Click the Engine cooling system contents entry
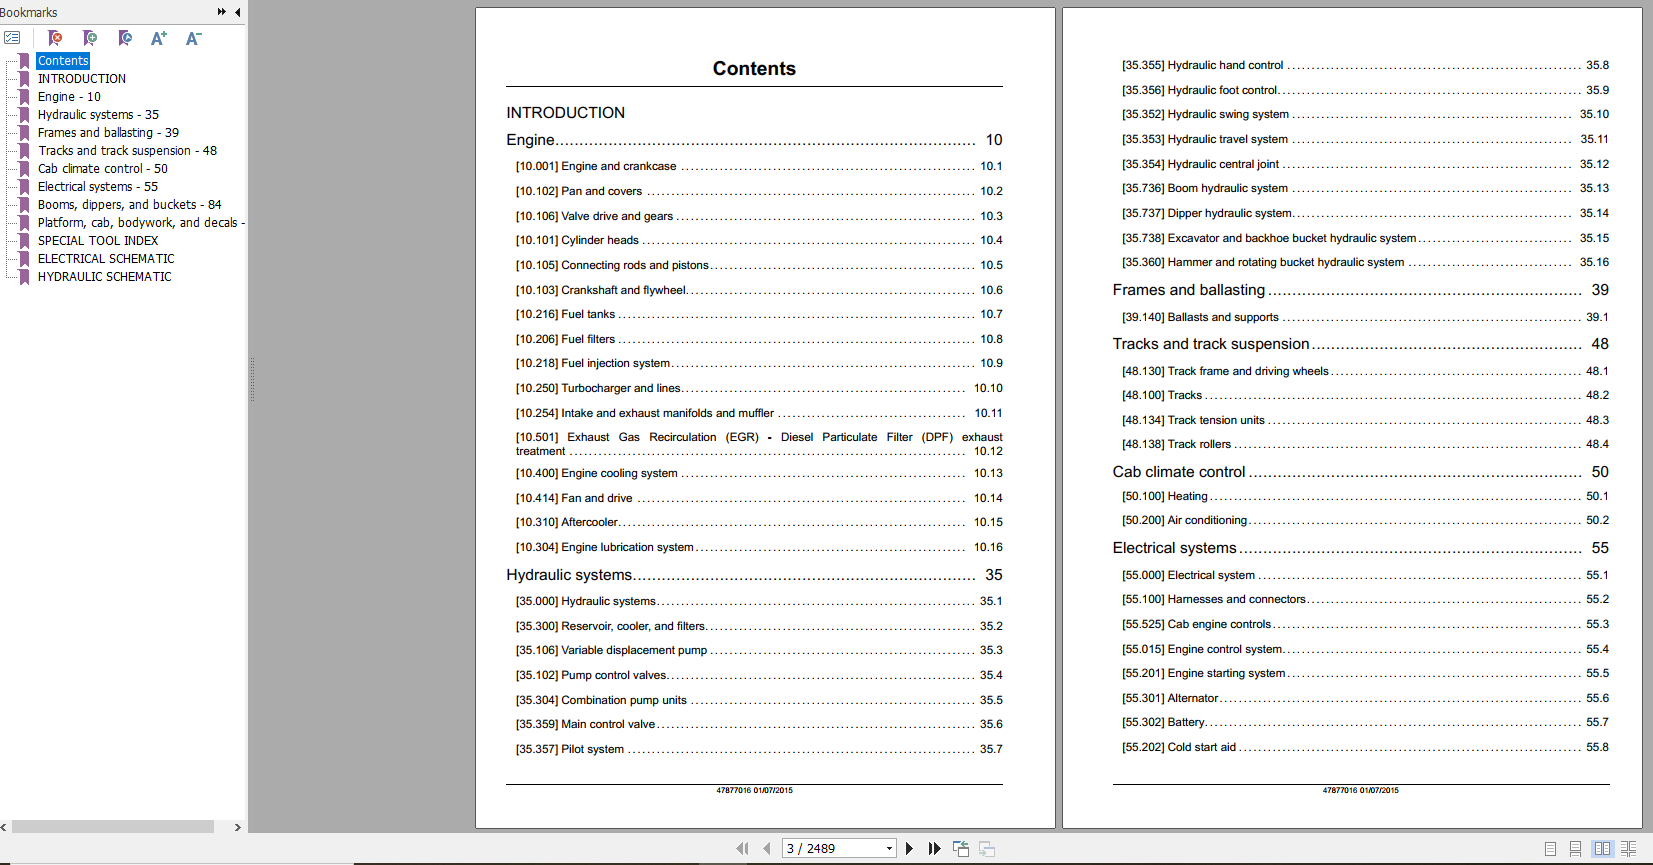Viewport: 1653px width, 865px height. pyautogui.click(x=619, y=473)
